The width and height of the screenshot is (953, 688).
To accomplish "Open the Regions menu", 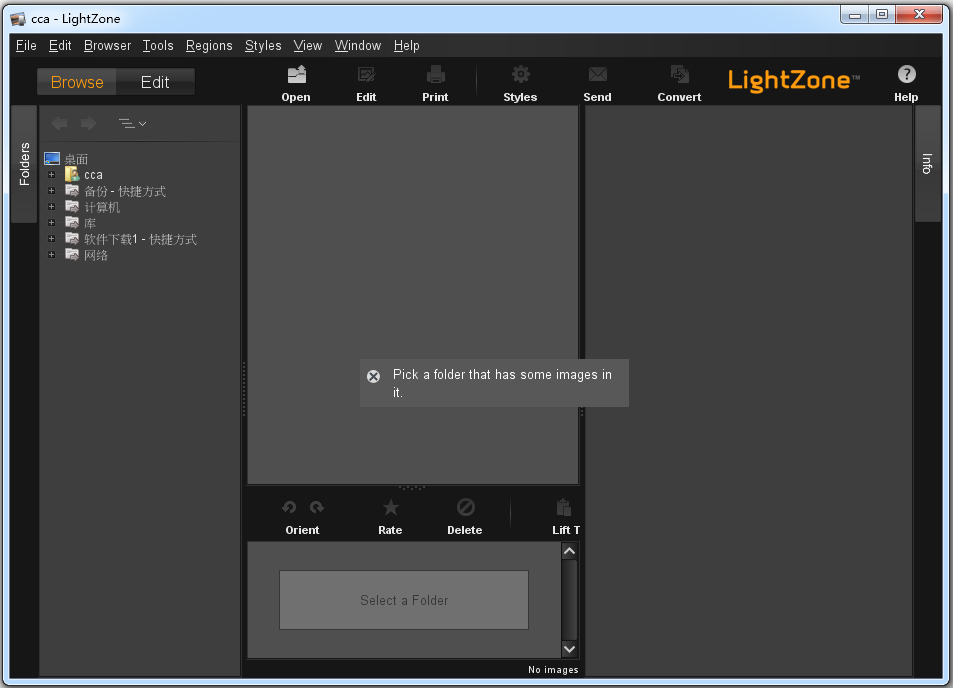I will pos(209,46).
